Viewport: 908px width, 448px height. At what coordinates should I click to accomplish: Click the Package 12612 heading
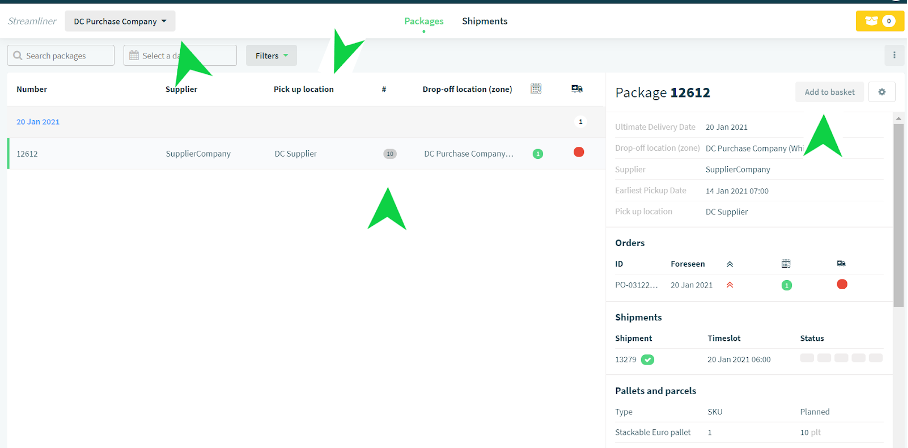(x=662, y=93)
